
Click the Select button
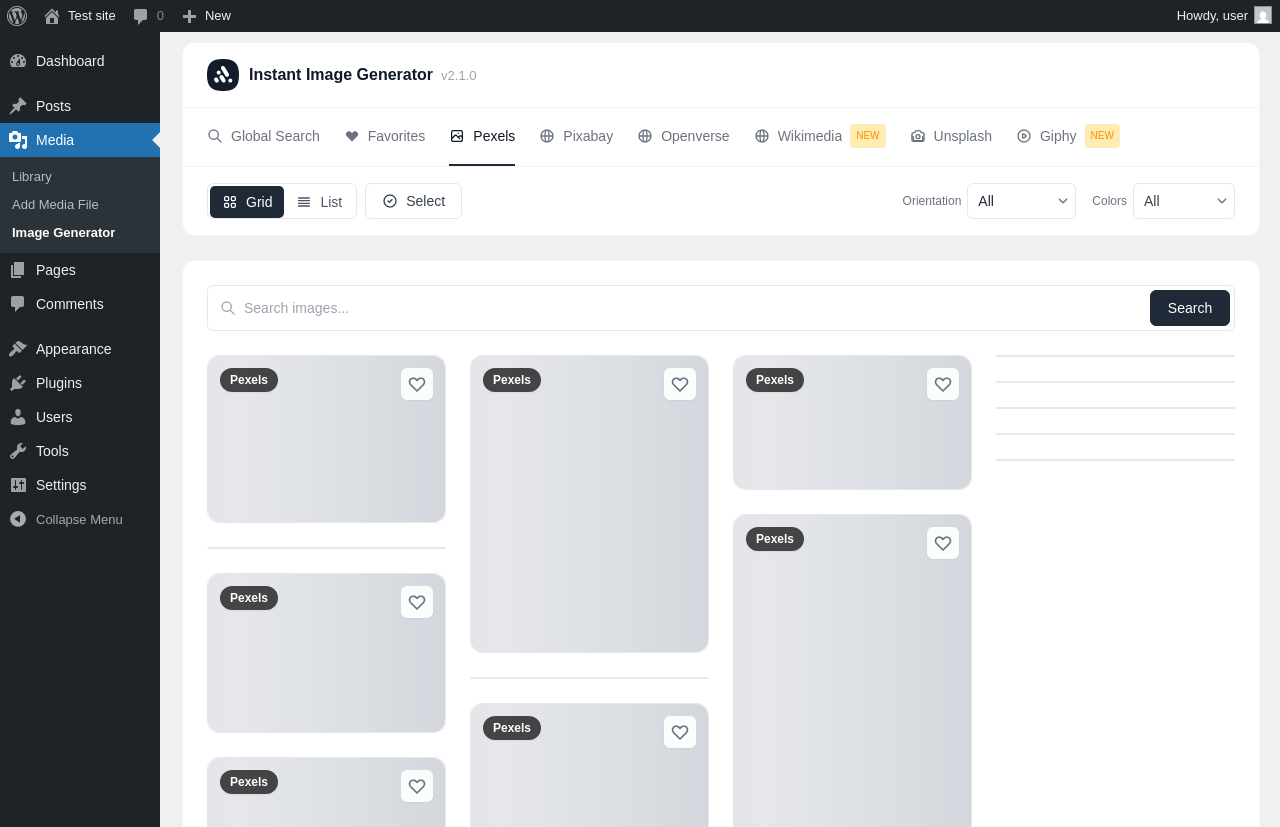pyautogui.click(x=413, y=201)
